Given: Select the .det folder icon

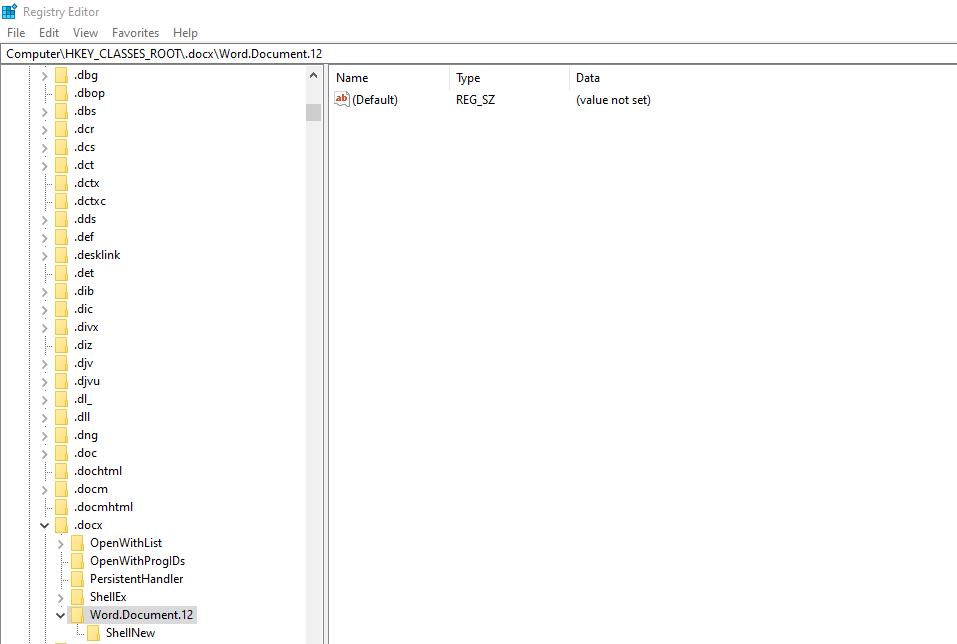Looking at the screenshot, I should point(61,273).
